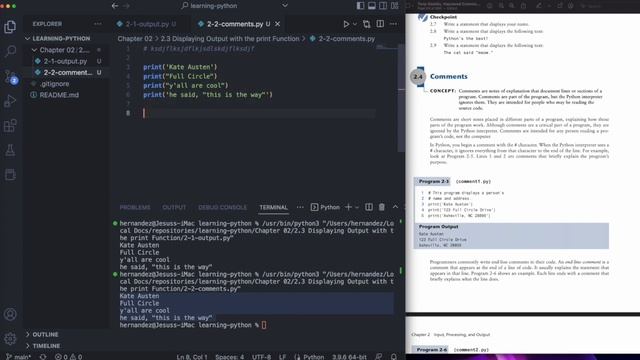Click breadcrumb 2.3 Displaying Output with the print Function
Image resolution: width=640 pixels, height=360 pixels.
click(230, 39)
